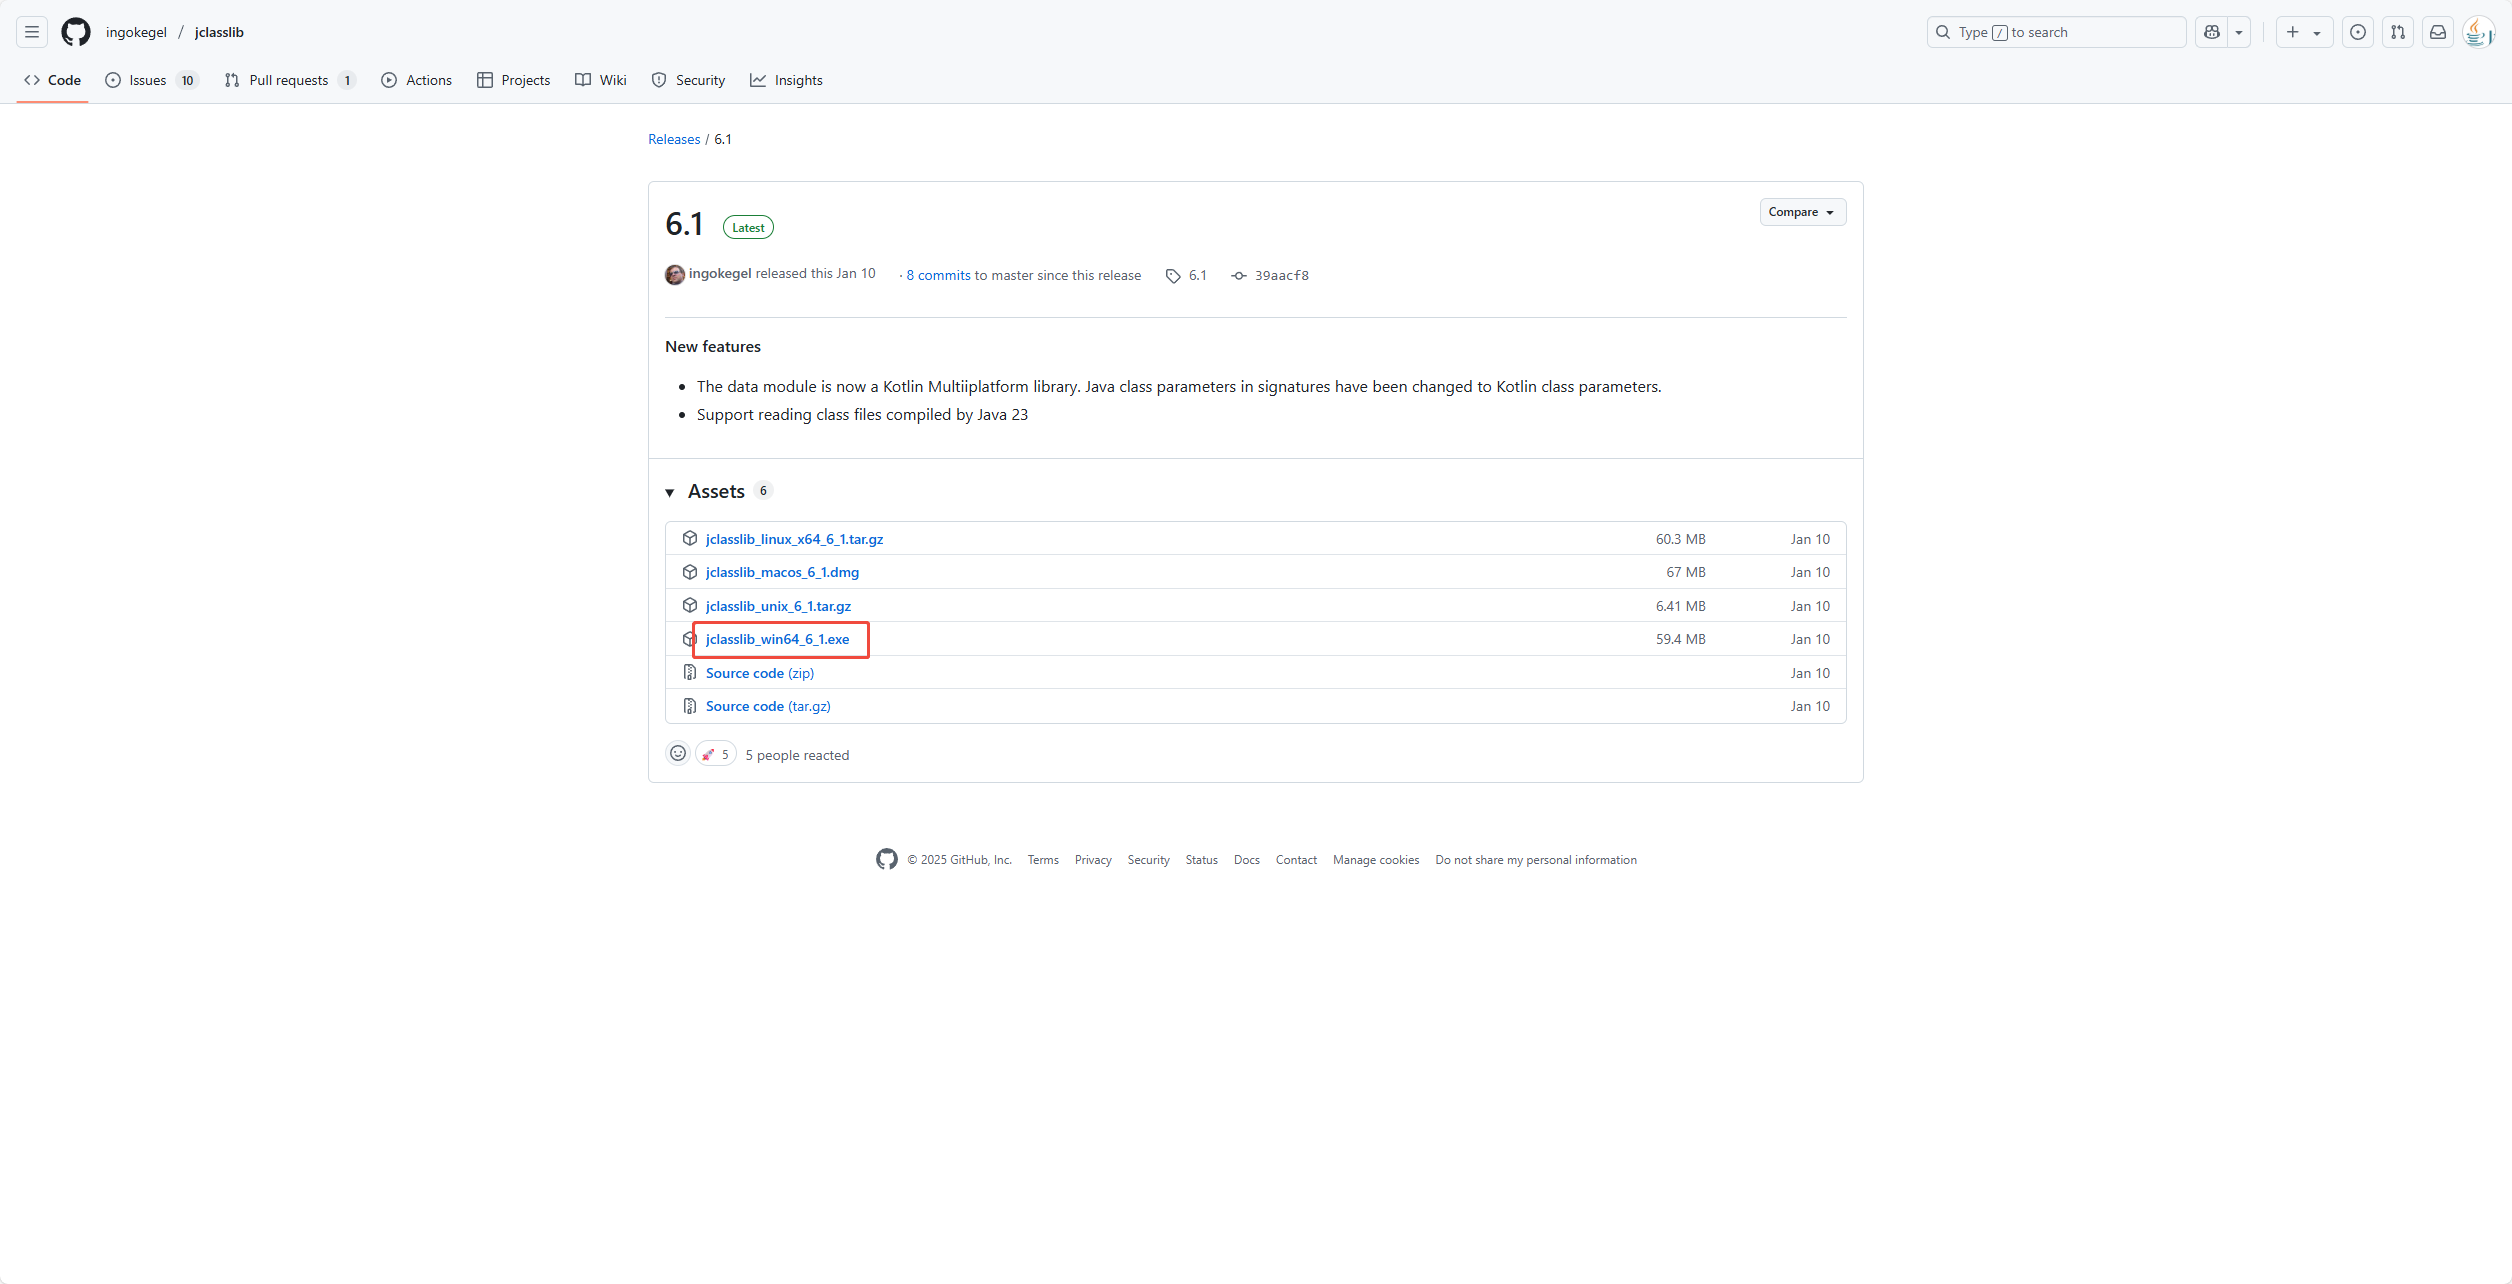Download jclasslib_unix_6_1.tar.gz

[778, 606]
